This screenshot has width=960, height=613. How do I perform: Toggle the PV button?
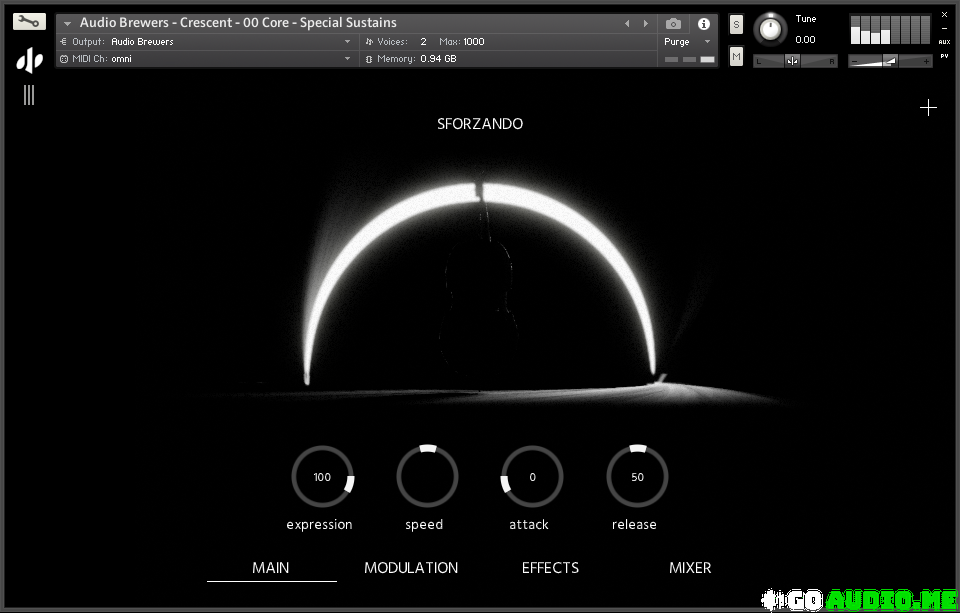(944, 56)
